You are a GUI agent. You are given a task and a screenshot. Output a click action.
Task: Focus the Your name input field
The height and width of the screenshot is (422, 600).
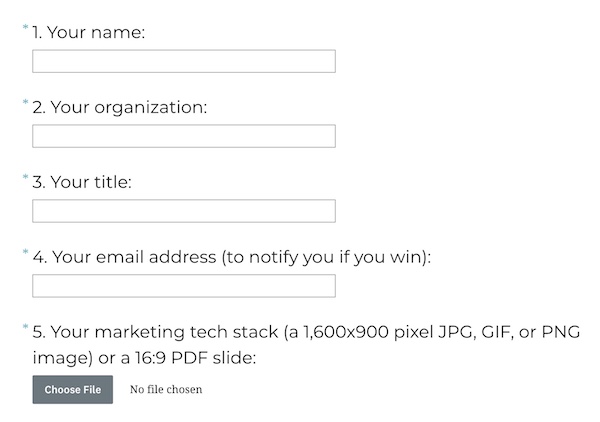pyautogui.click(x=184, y=61)
